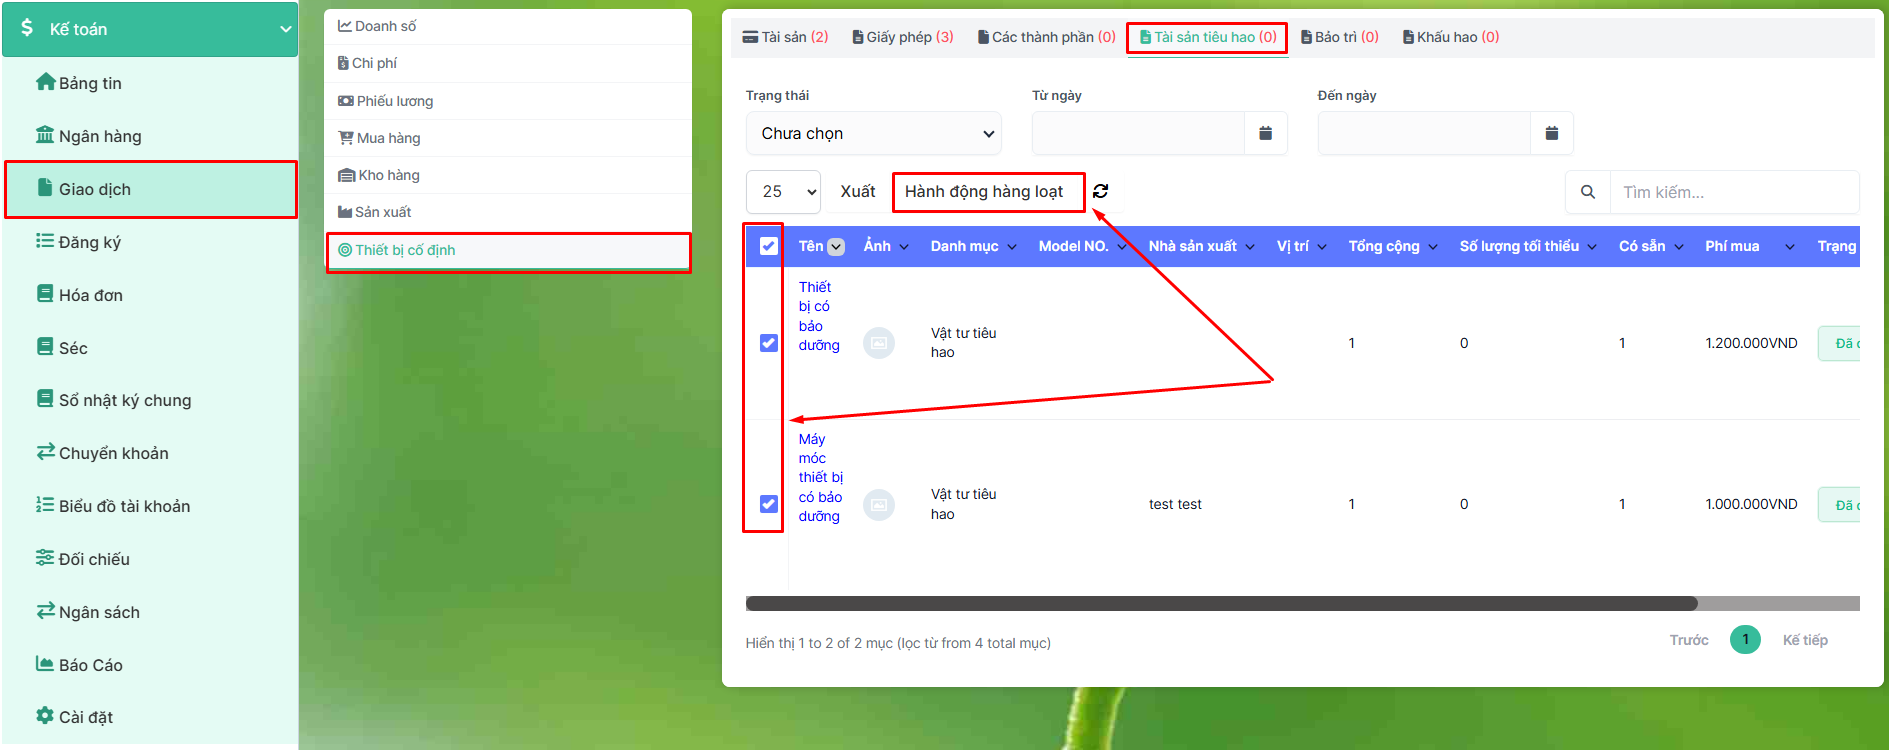Open Doanh số submenu item

tap(508, 26)
